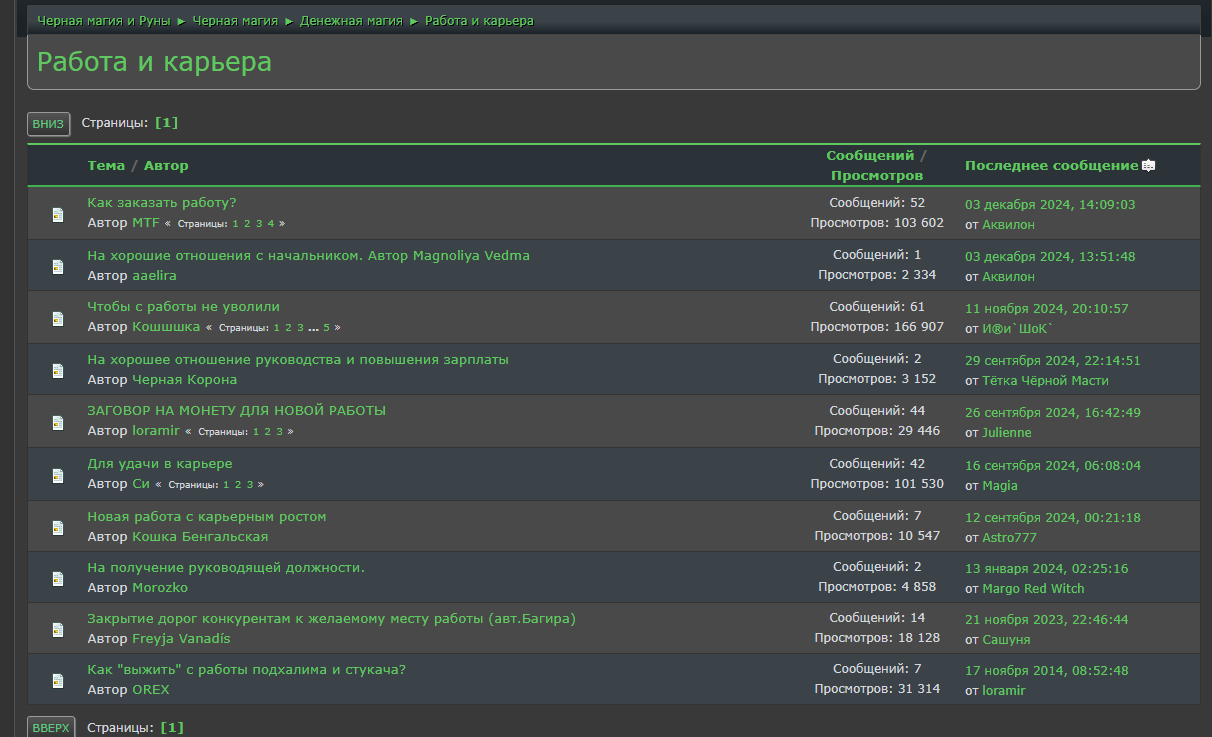1212x737 pixels.
Task: Click topic icon beside 'На хорошие отношения с начальником'
Action: 58,266
